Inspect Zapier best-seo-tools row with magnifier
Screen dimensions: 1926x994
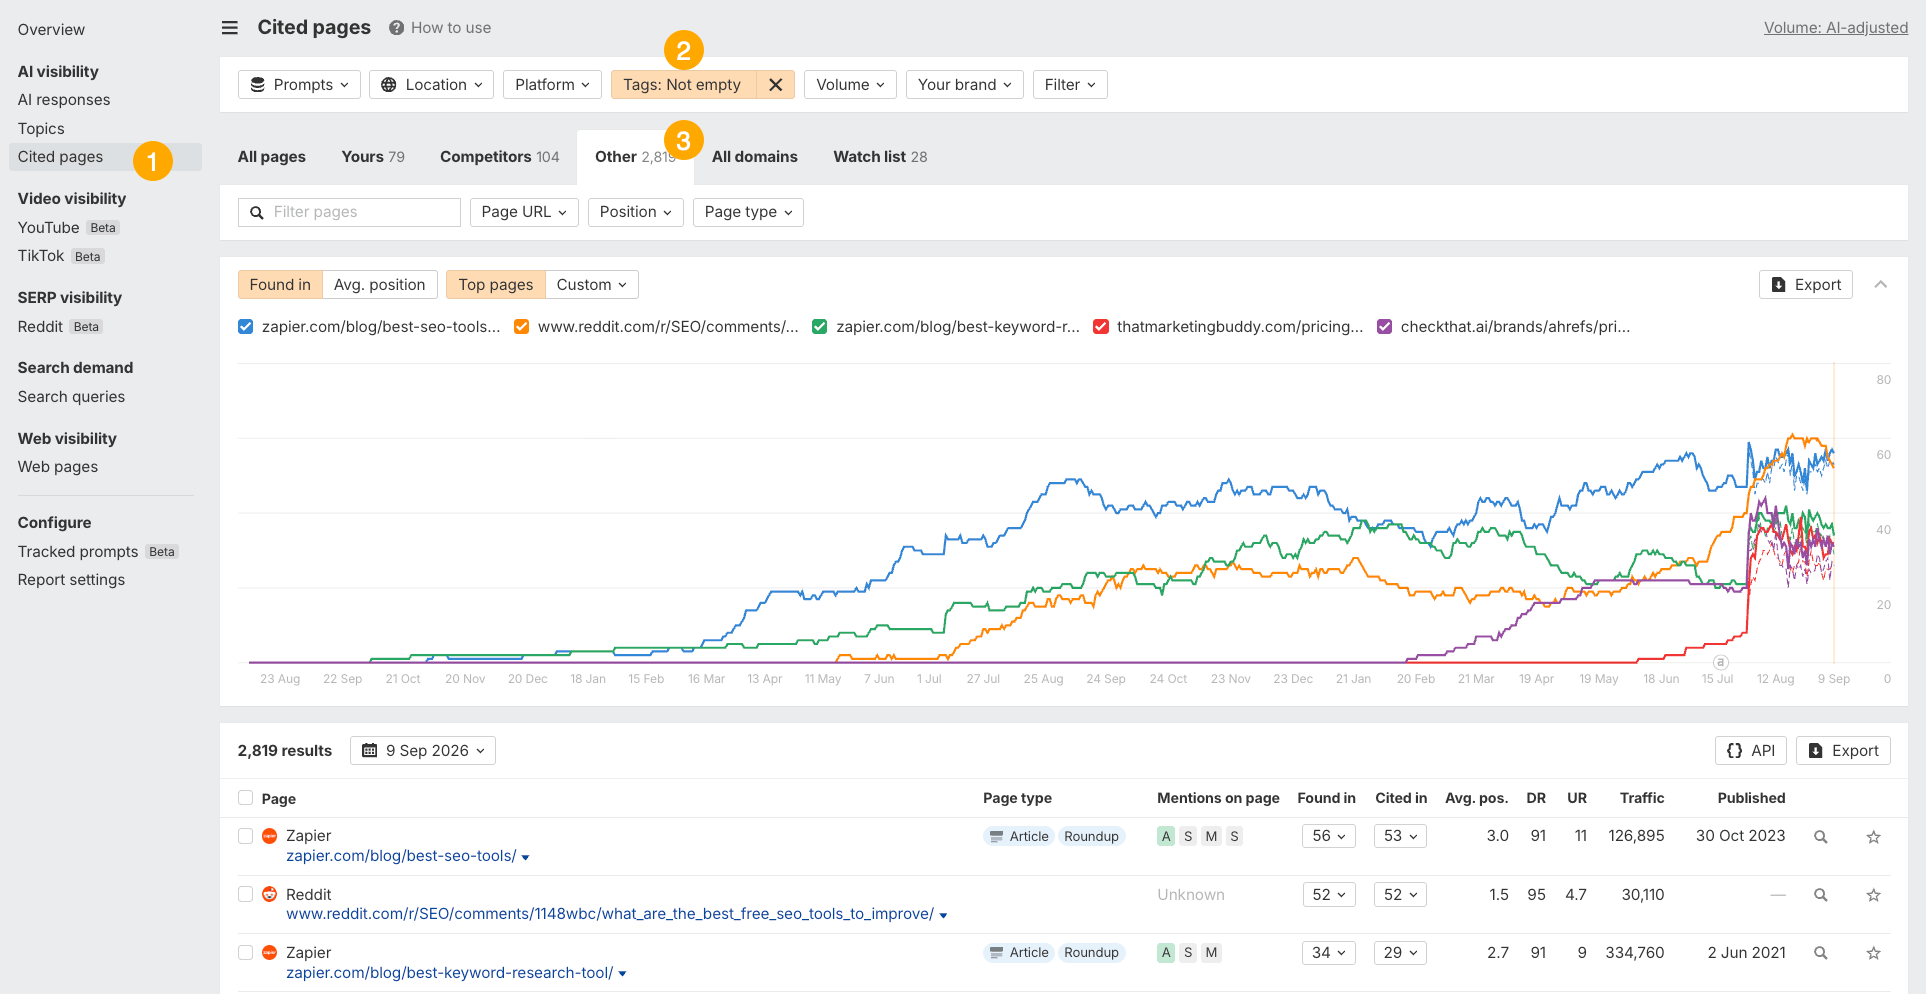(x=1821, y=837)
